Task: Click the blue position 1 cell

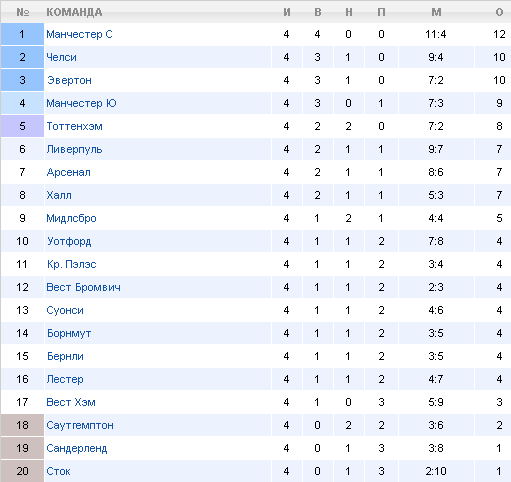Action: click(22, 34)
